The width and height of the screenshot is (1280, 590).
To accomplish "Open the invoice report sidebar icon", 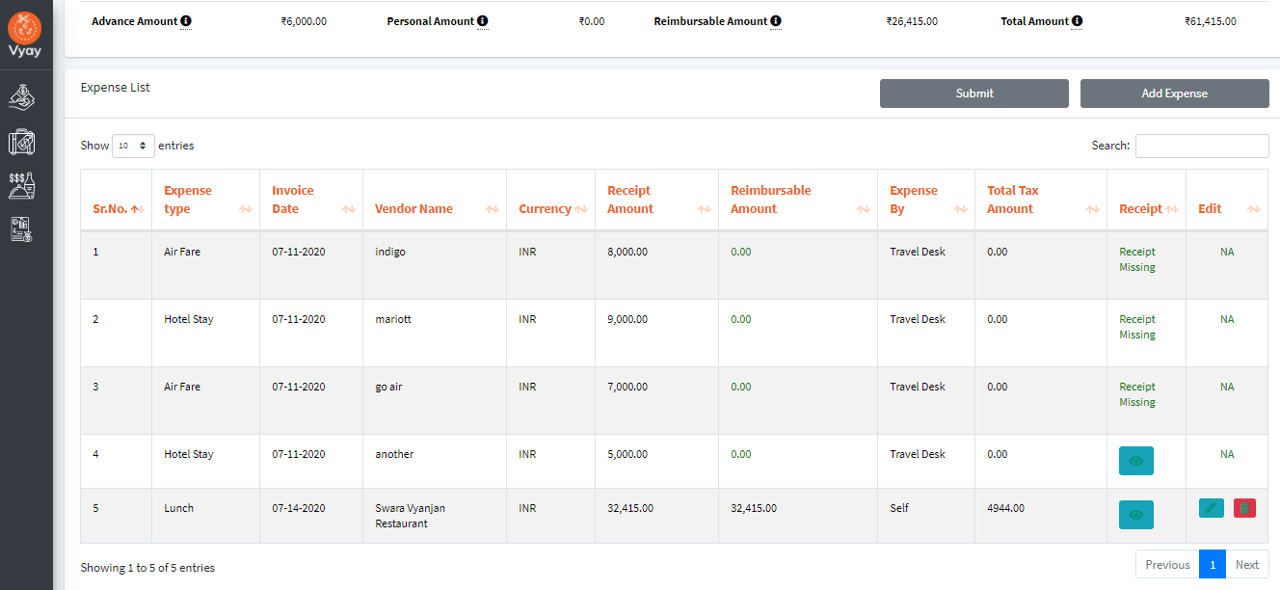I will point(22,229).
